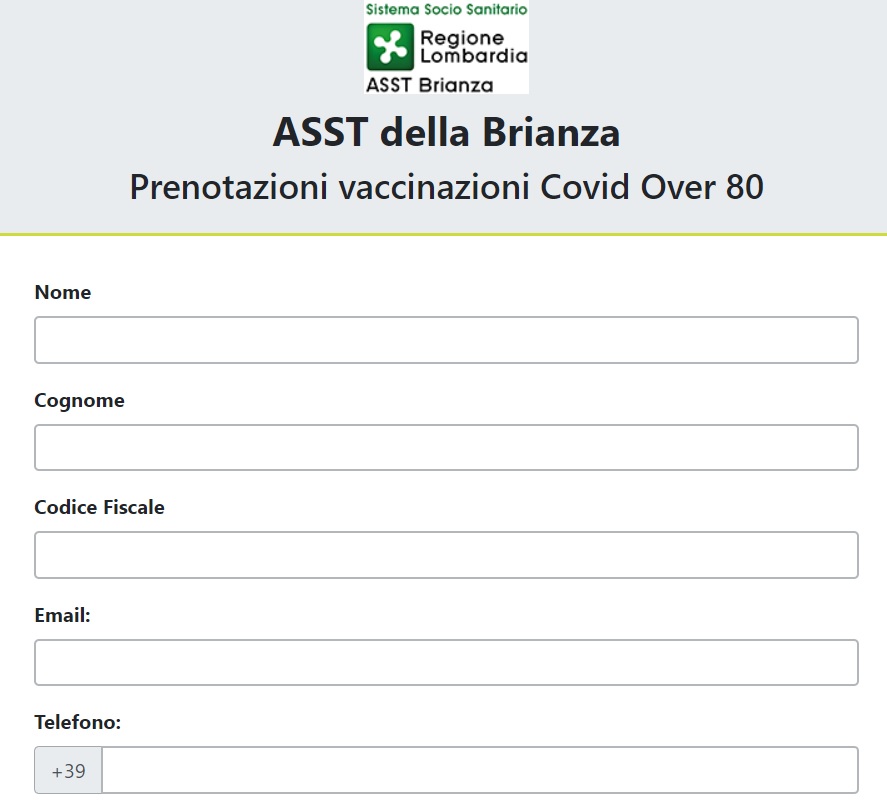Viewport: 887px width, 800px height.
Task: Click the 'Cognome' field label
Action: pos(79,401)
